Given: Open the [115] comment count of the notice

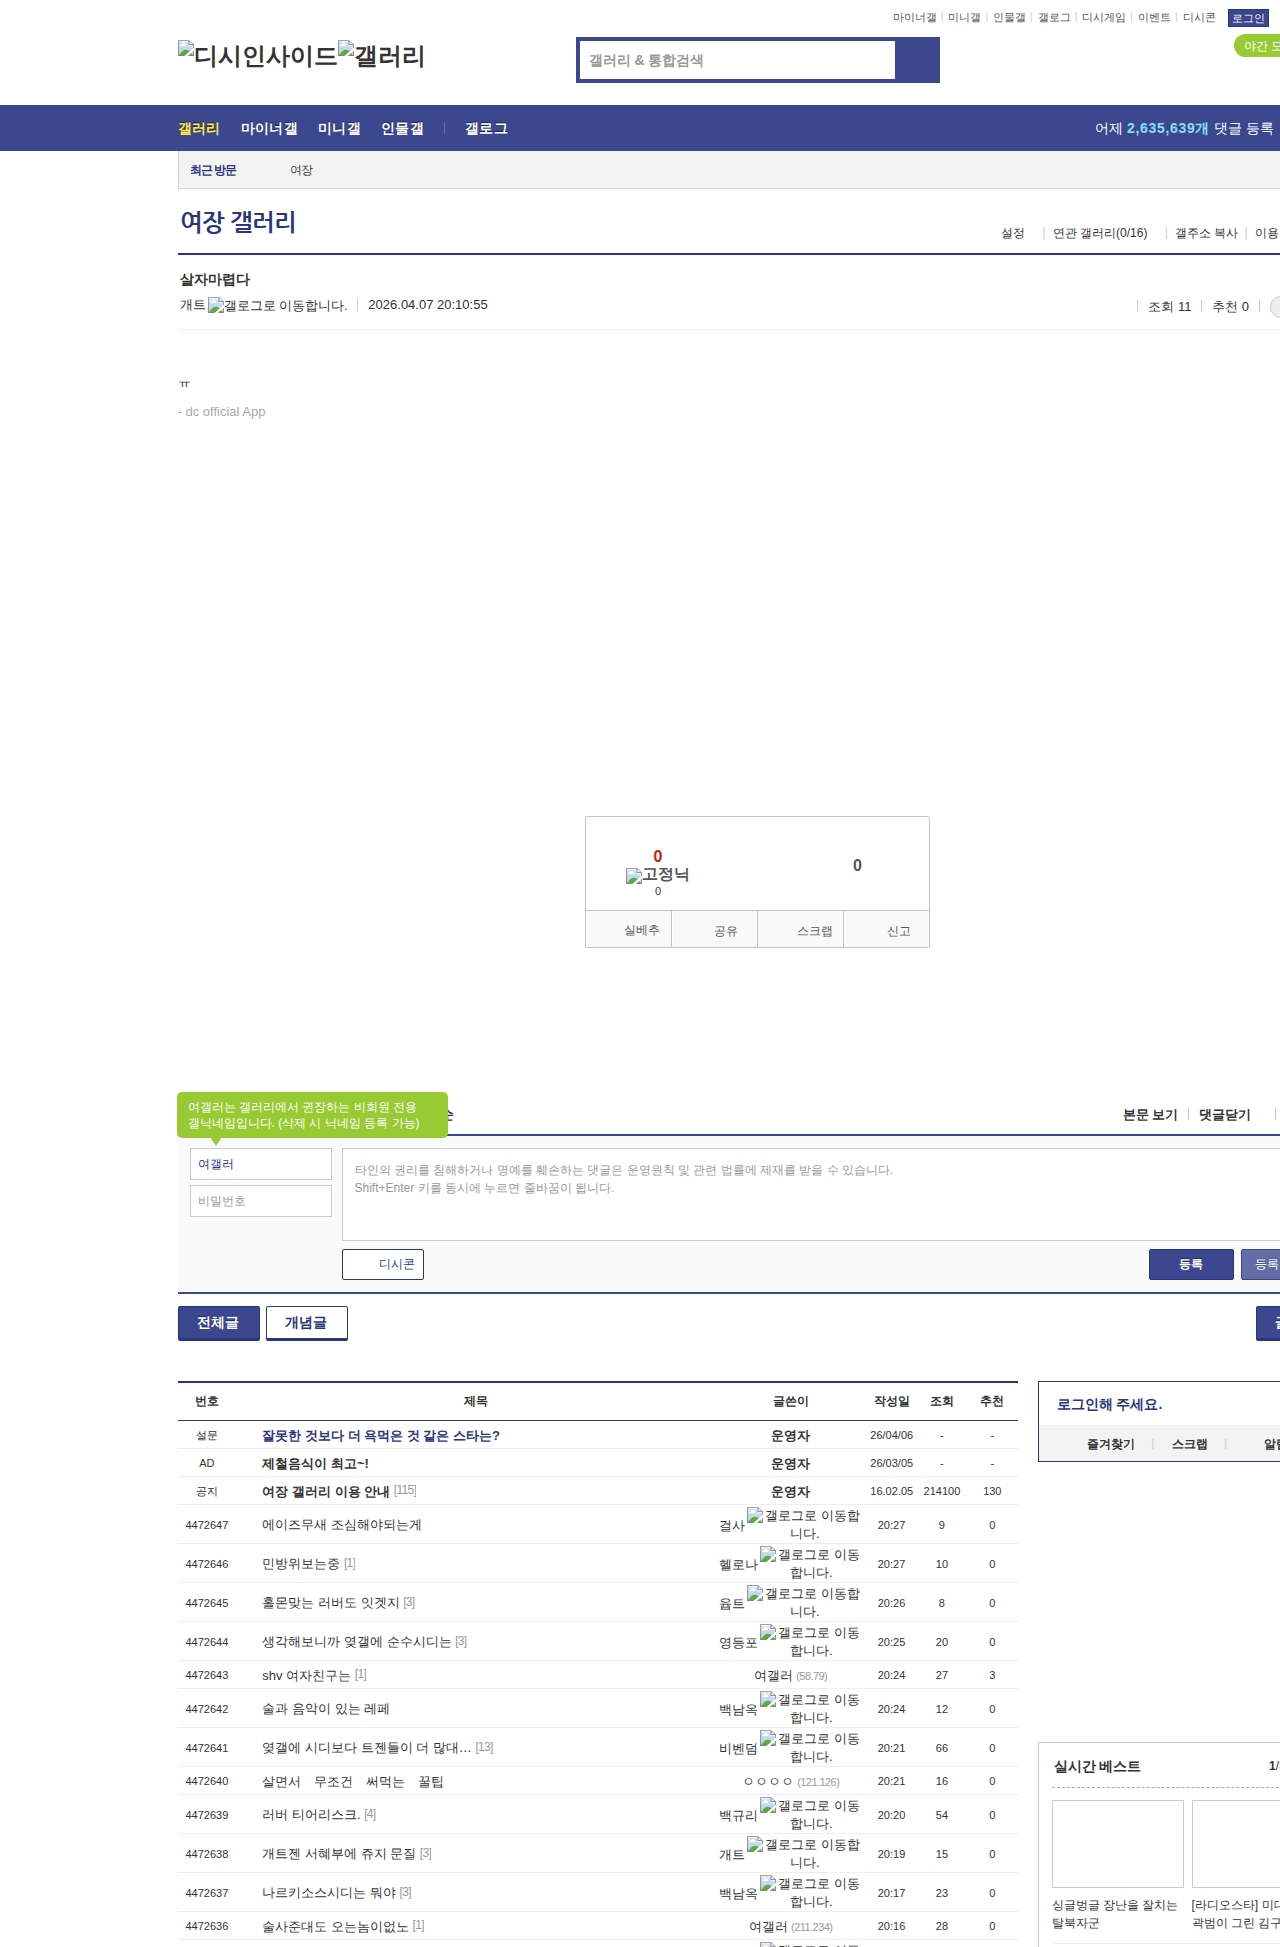Looking at the screenshot, I should point(405,1490).
